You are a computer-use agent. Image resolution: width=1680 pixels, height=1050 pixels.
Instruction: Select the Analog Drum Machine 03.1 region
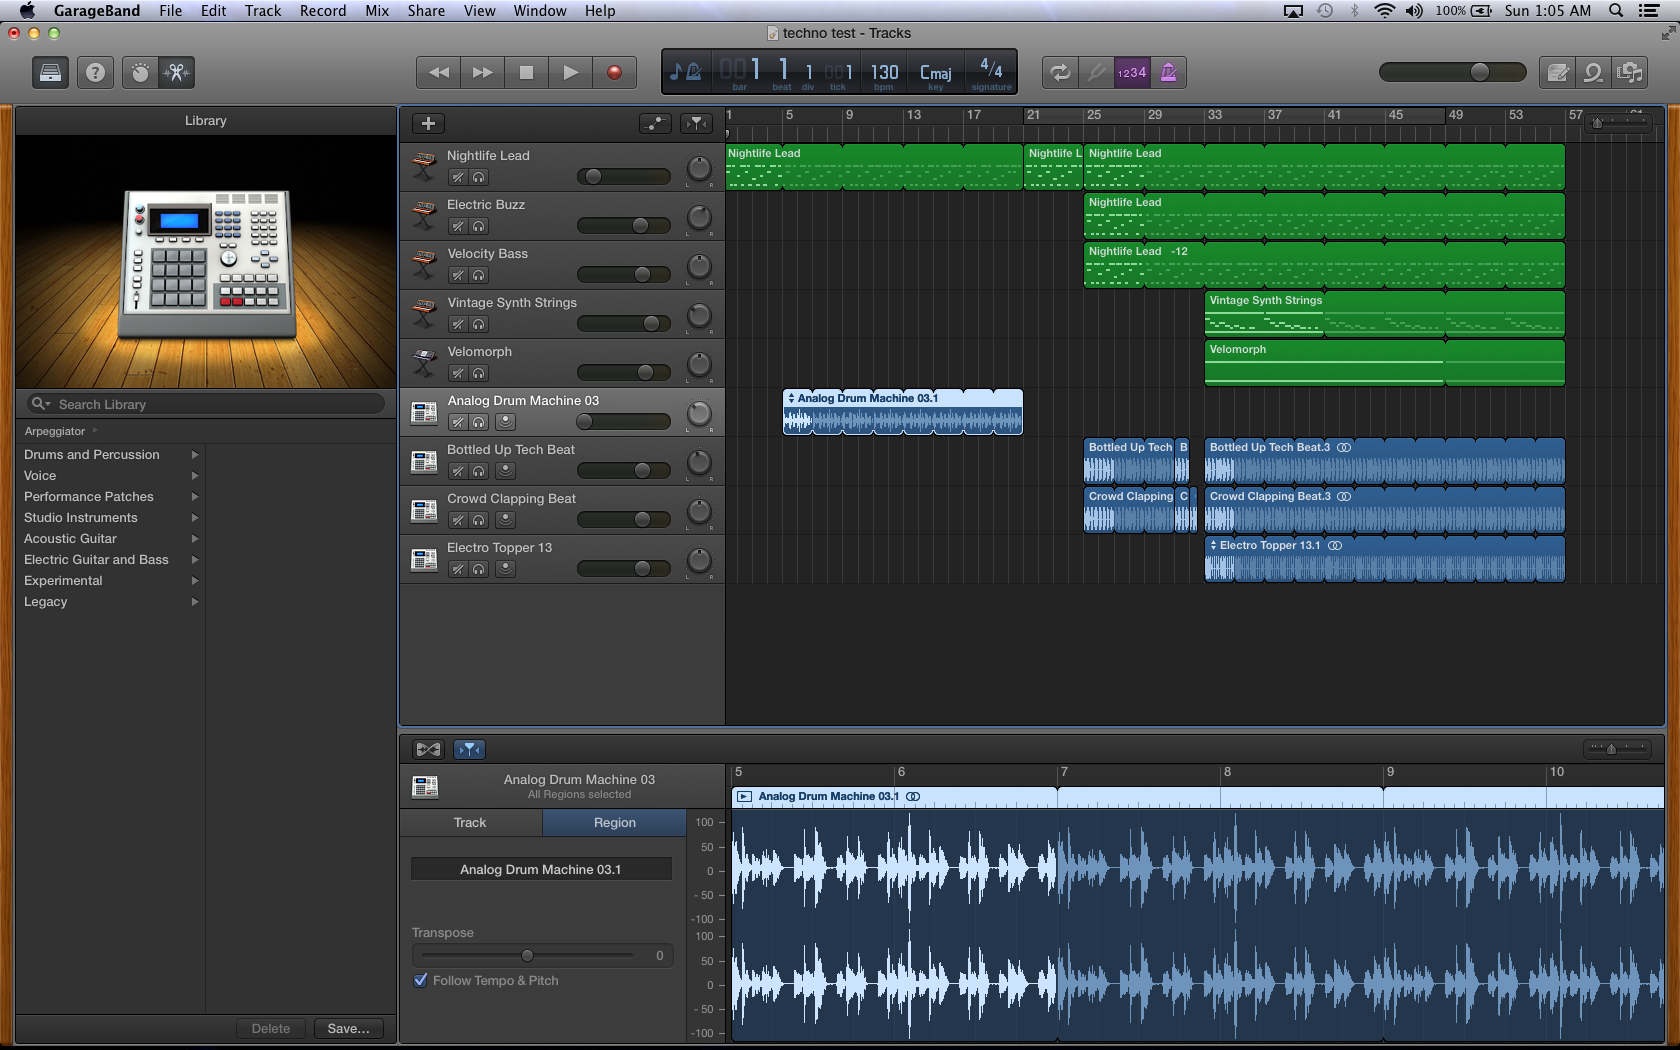tap(902, 412)
